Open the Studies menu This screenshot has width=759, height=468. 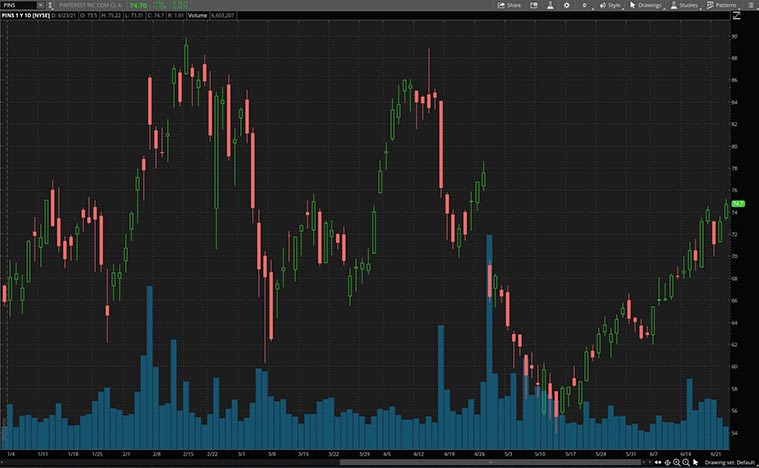coord(685,5)
